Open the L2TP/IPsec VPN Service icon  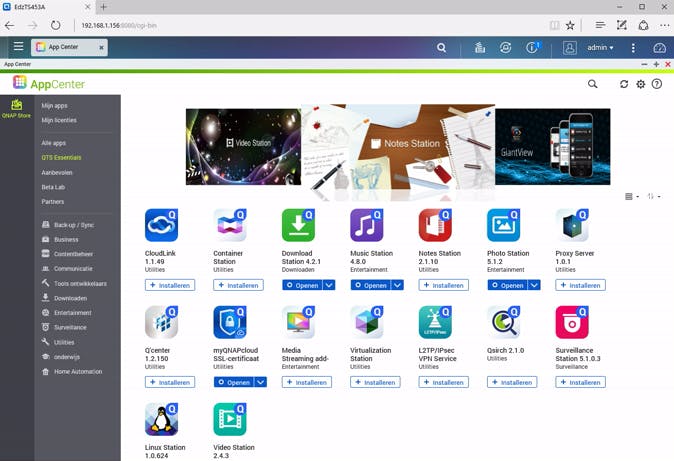(x=435, y=322)
